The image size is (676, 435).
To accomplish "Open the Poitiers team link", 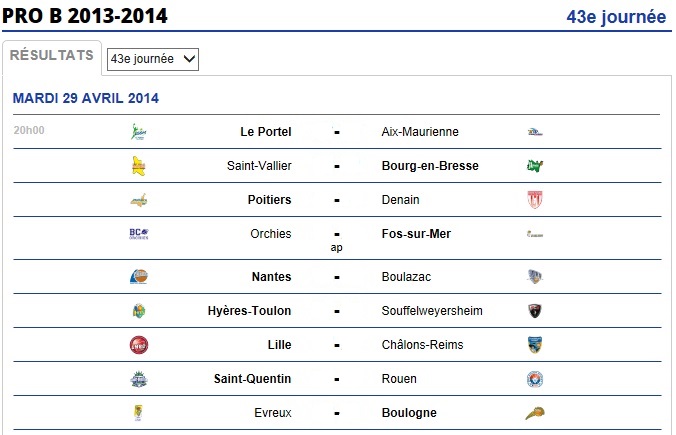I will (269, 200).
